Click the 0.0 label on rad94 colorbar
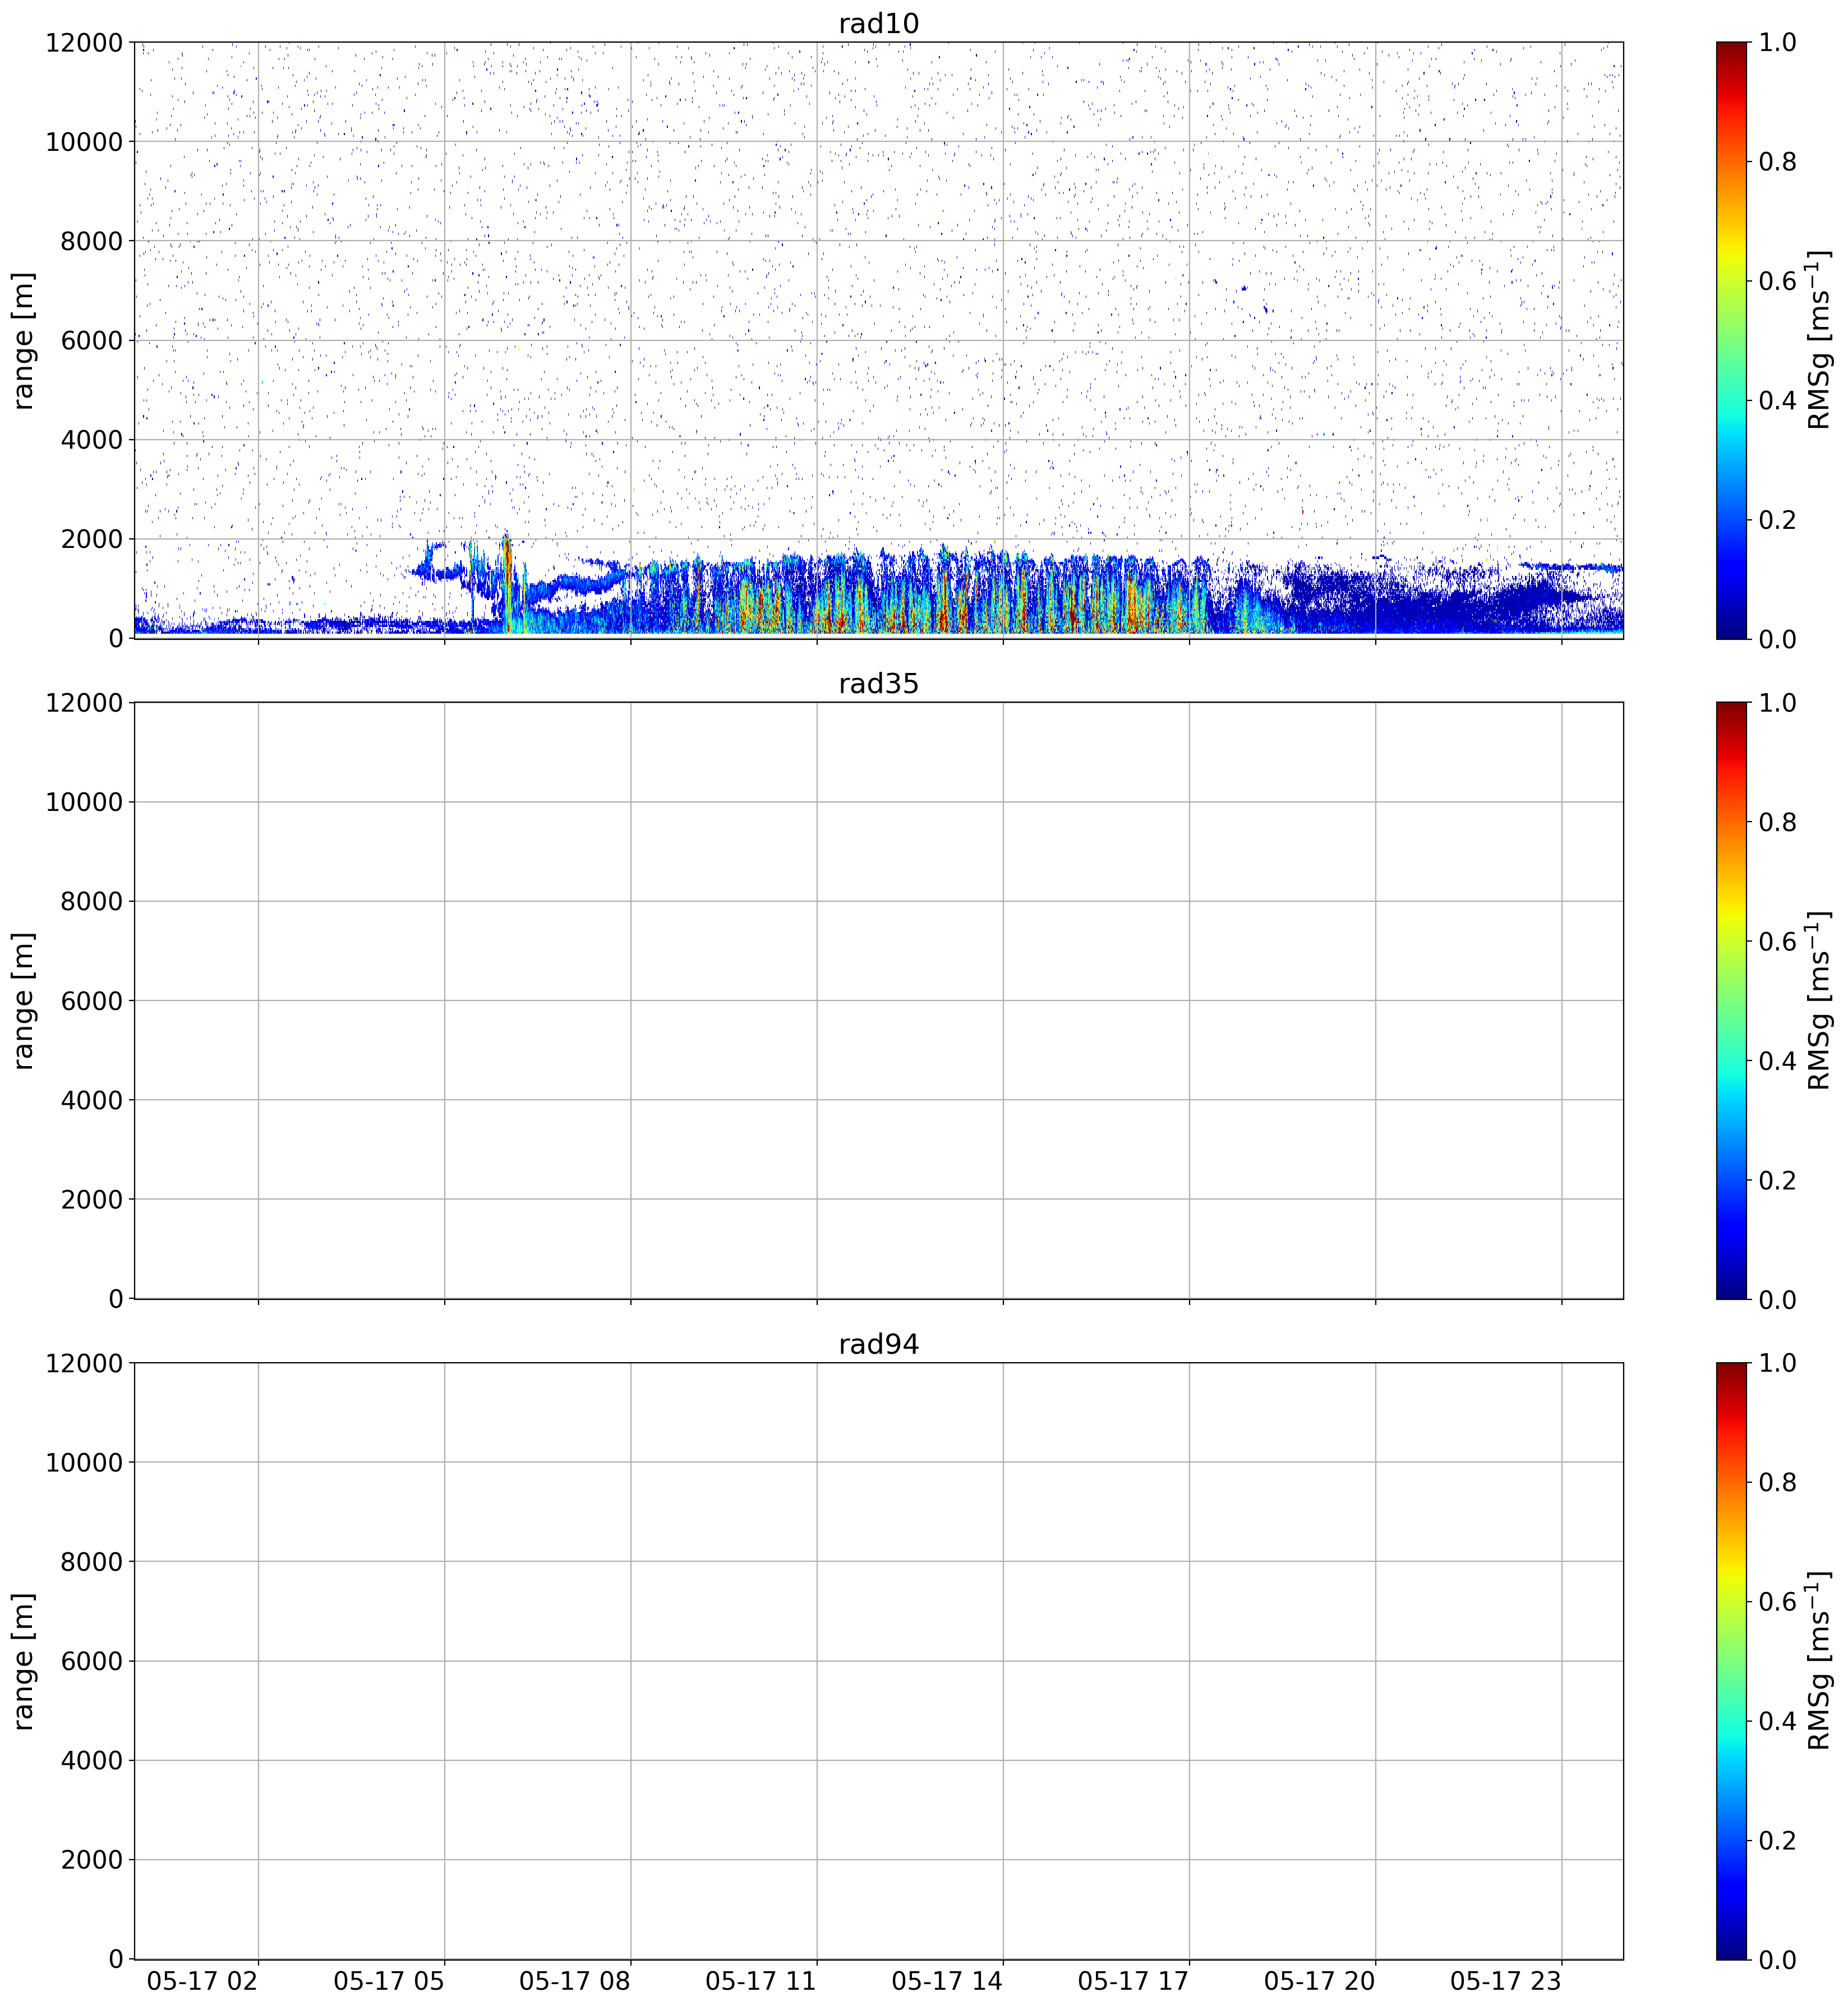This screenshot has width=1848, height=2006. (1777, 1960)
